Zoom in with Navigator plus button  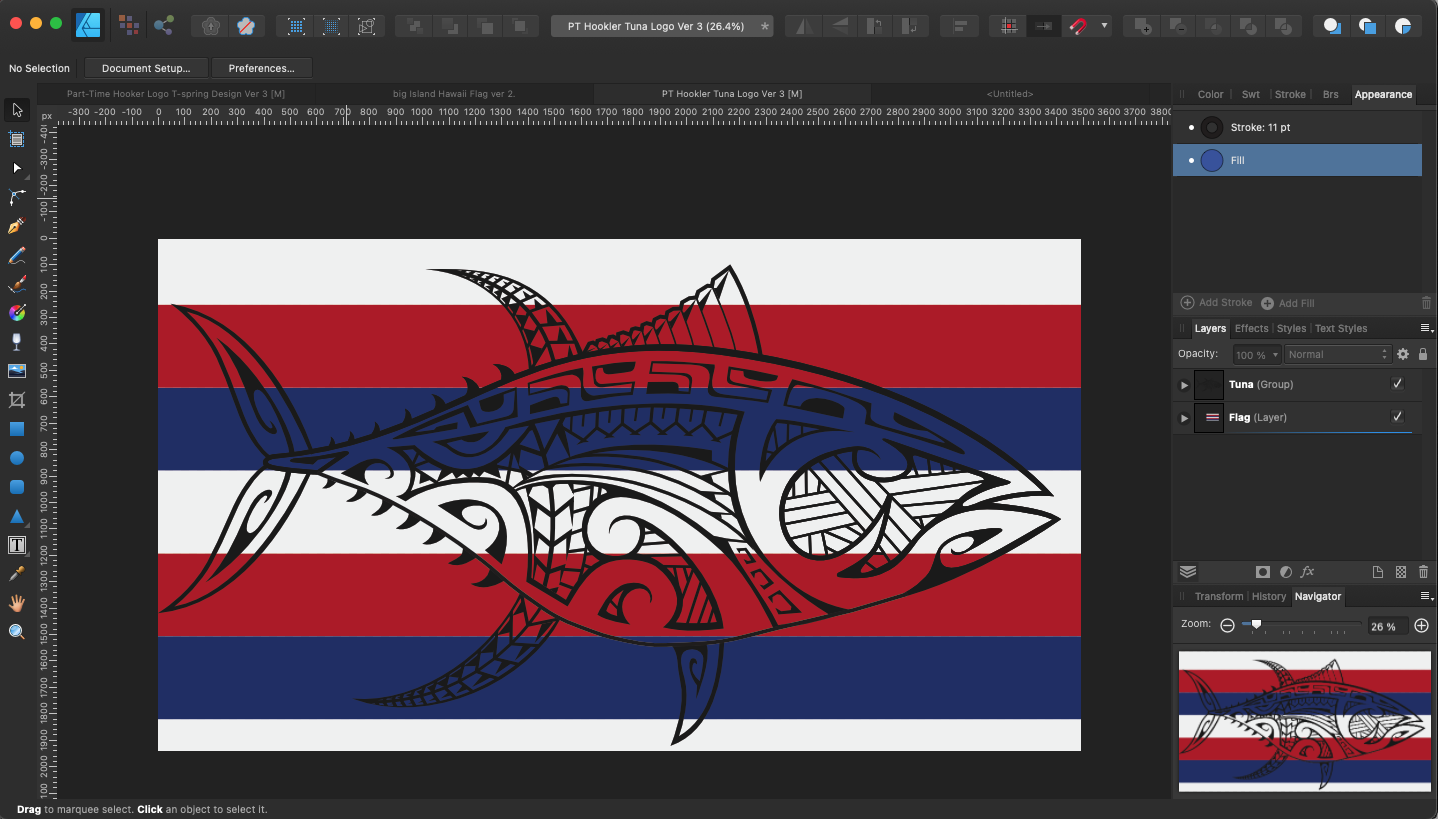1421,625
